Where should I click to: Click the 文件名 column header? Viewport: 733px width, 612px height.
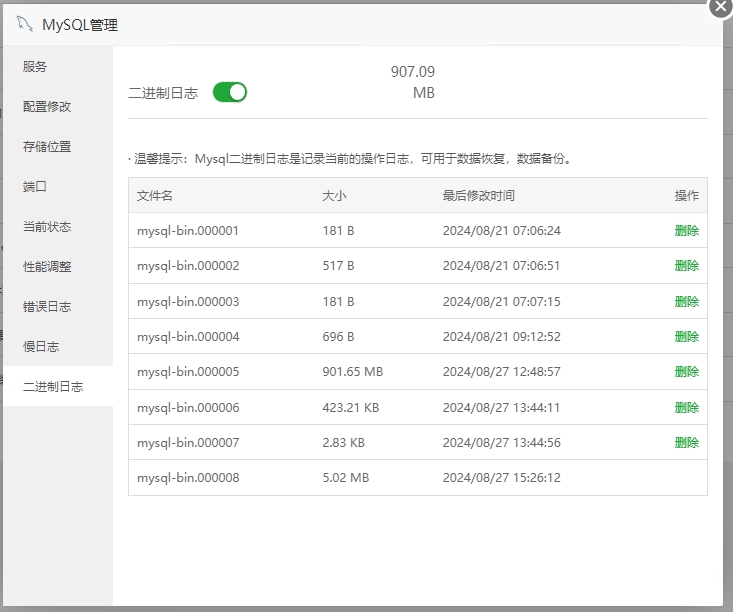click(155, 195)
